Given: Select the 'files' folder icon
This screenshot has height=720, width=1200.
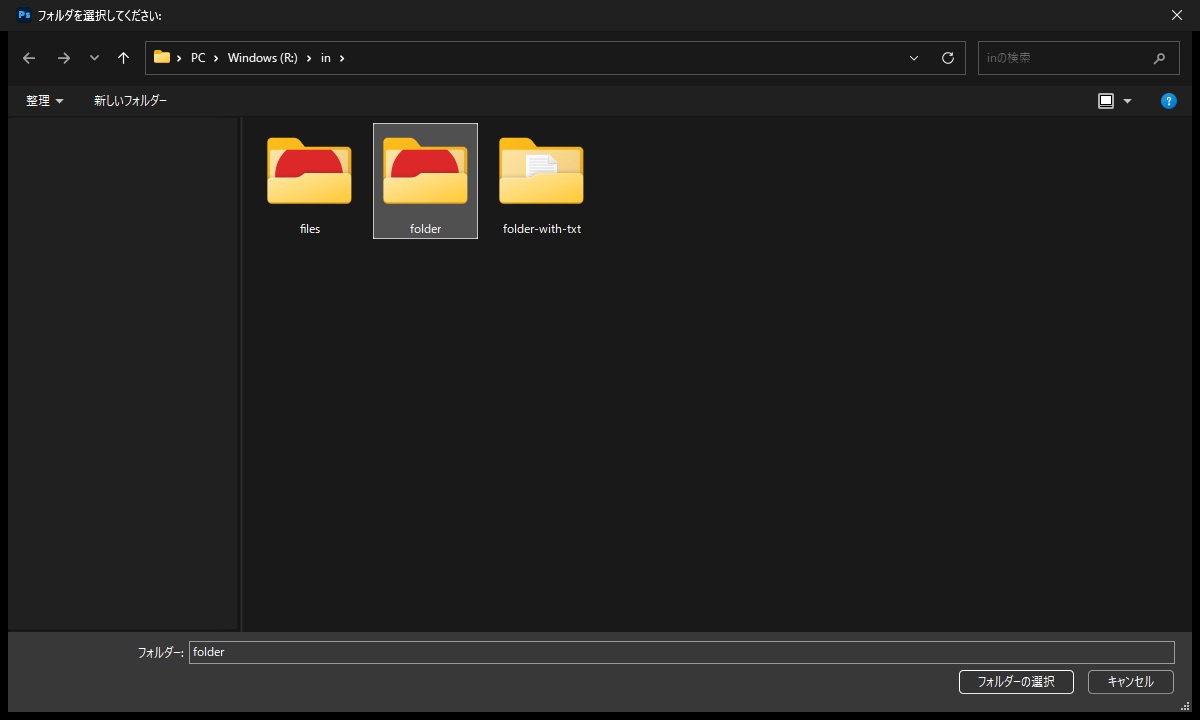Looking at the screenshot, I should coord(309,171).
